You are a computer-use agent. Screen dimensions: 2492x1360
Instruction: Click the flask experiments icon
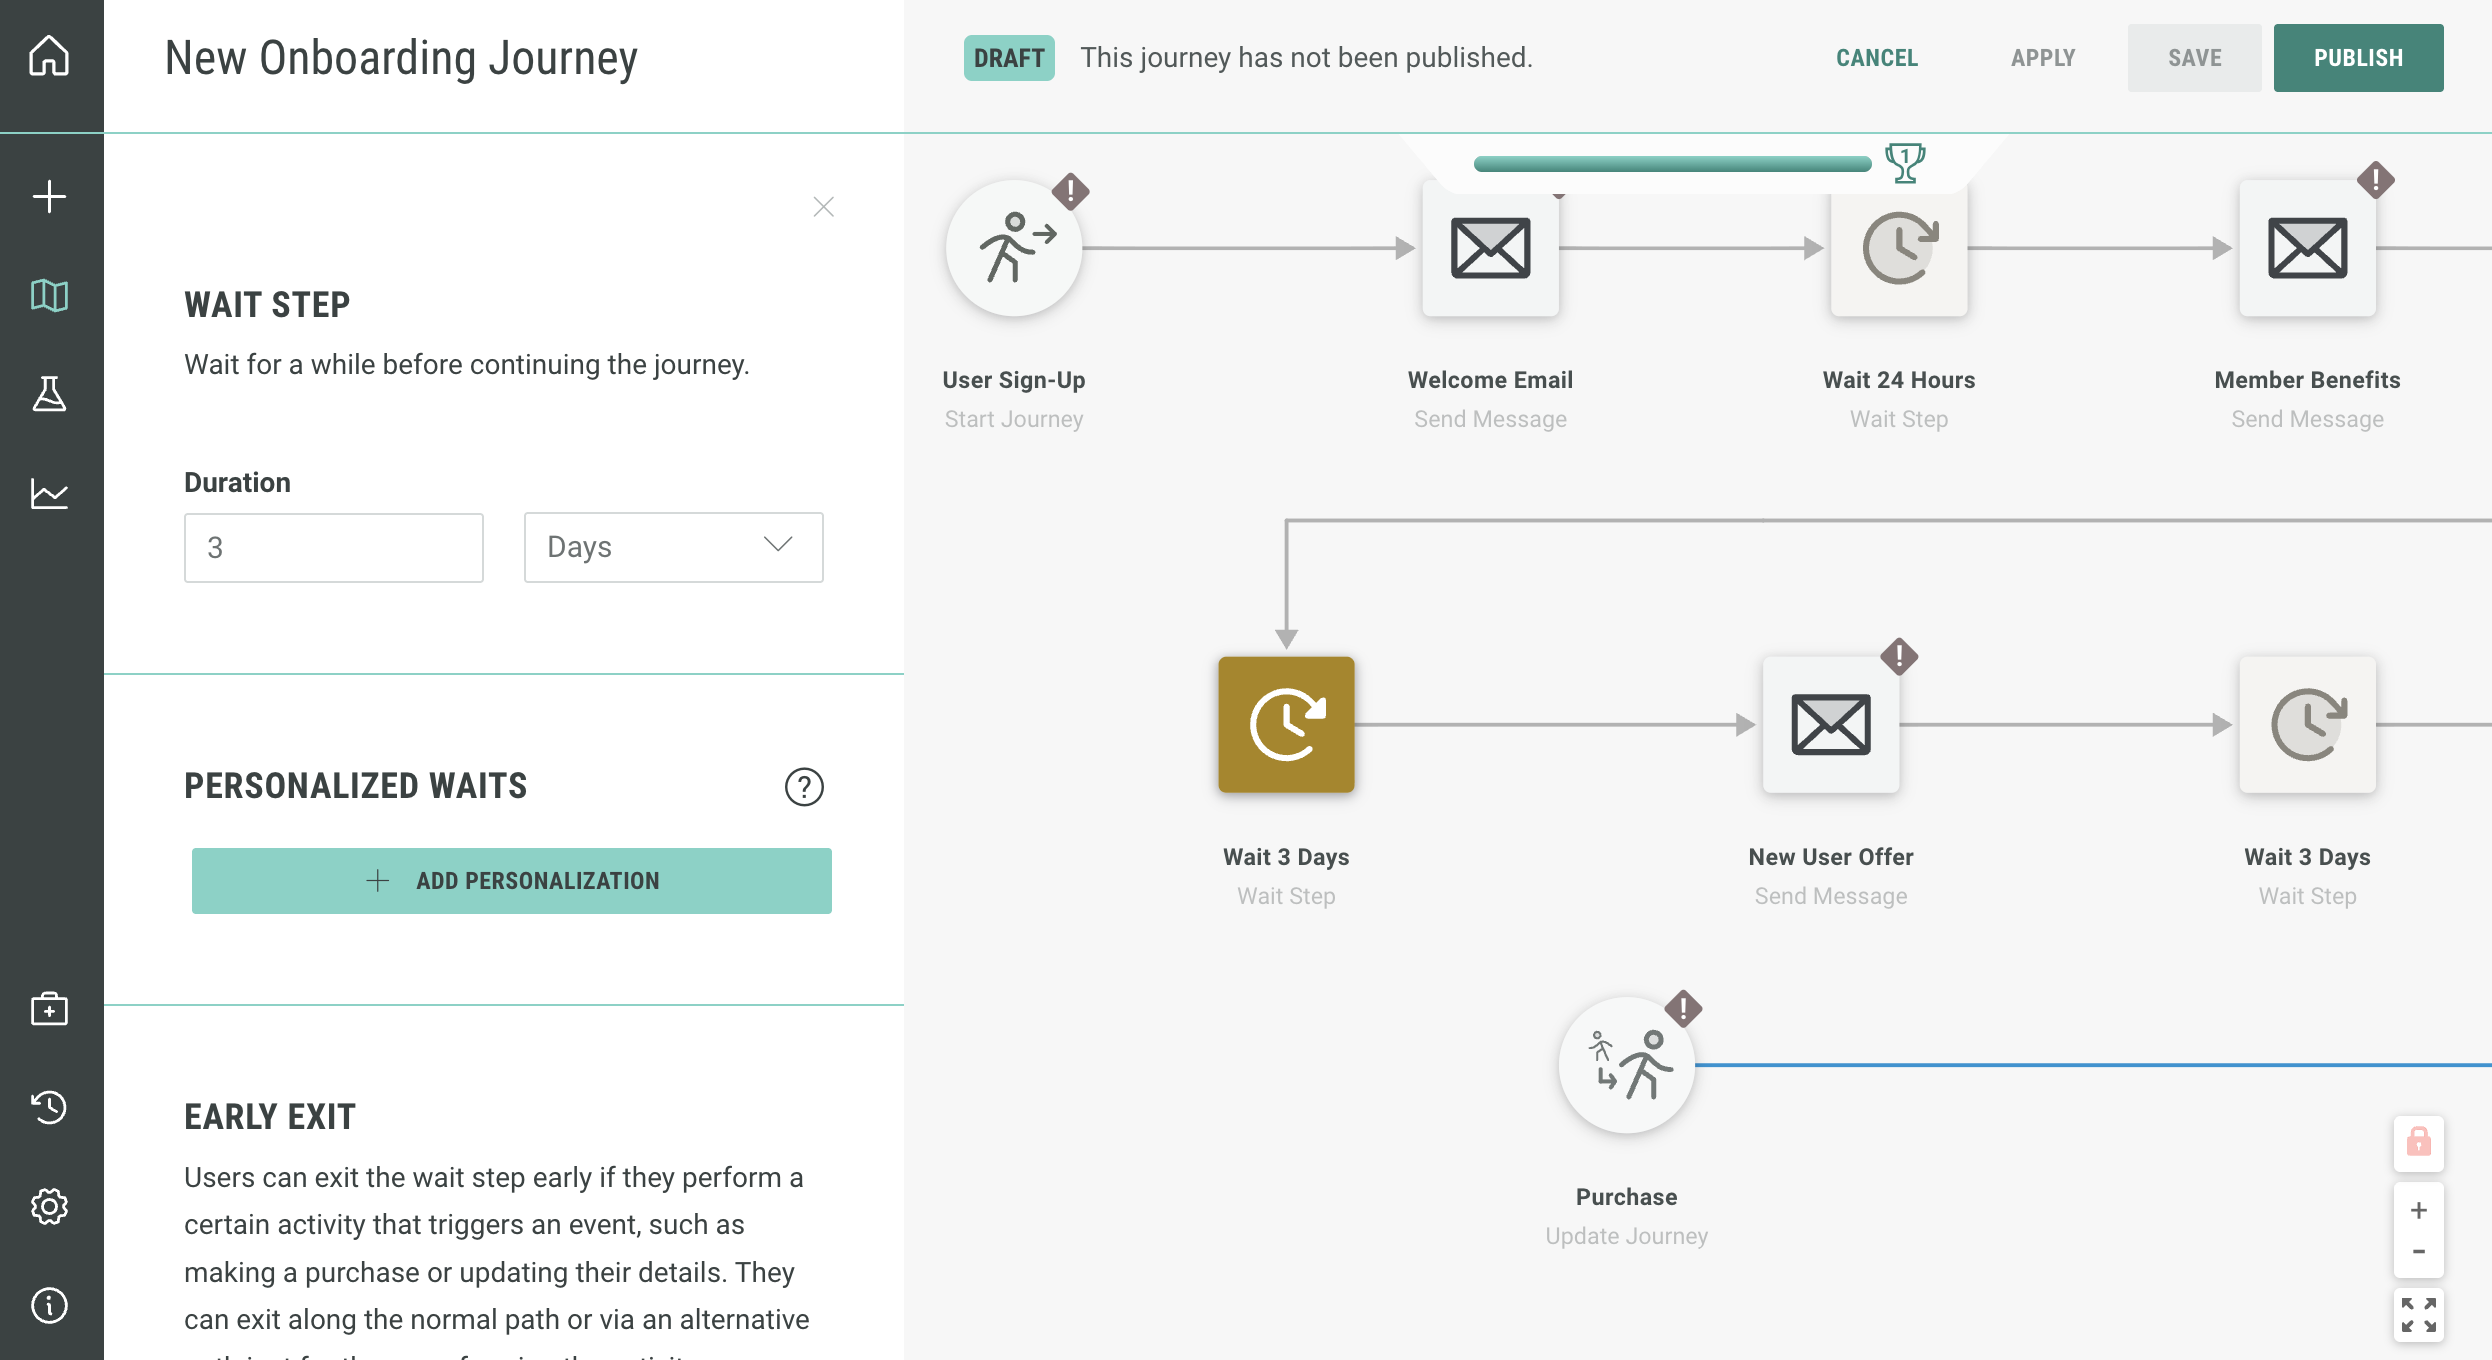pyautogui.click(x=49, y=394)
